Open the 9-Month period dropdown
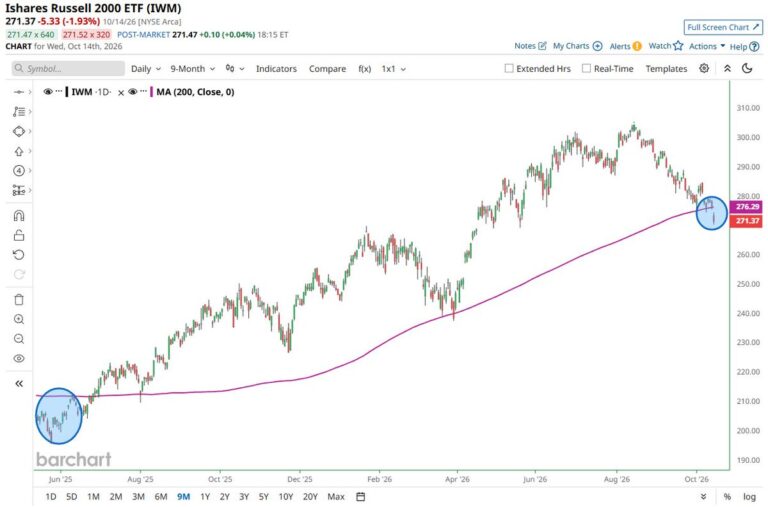The height and width of the screenshot is (507, 768). 192,69
